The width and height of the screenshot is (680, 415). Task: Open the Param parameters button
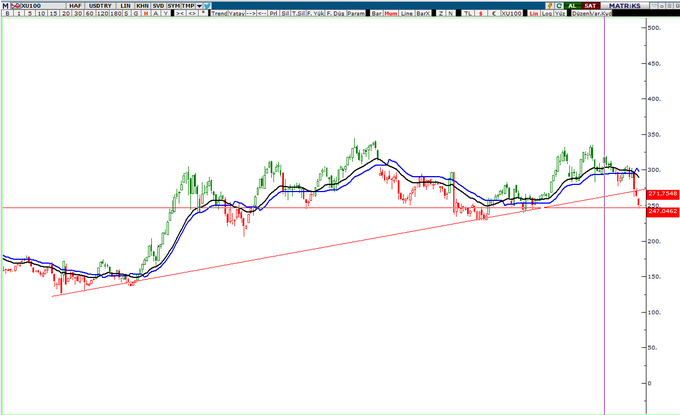click(356, 13)
